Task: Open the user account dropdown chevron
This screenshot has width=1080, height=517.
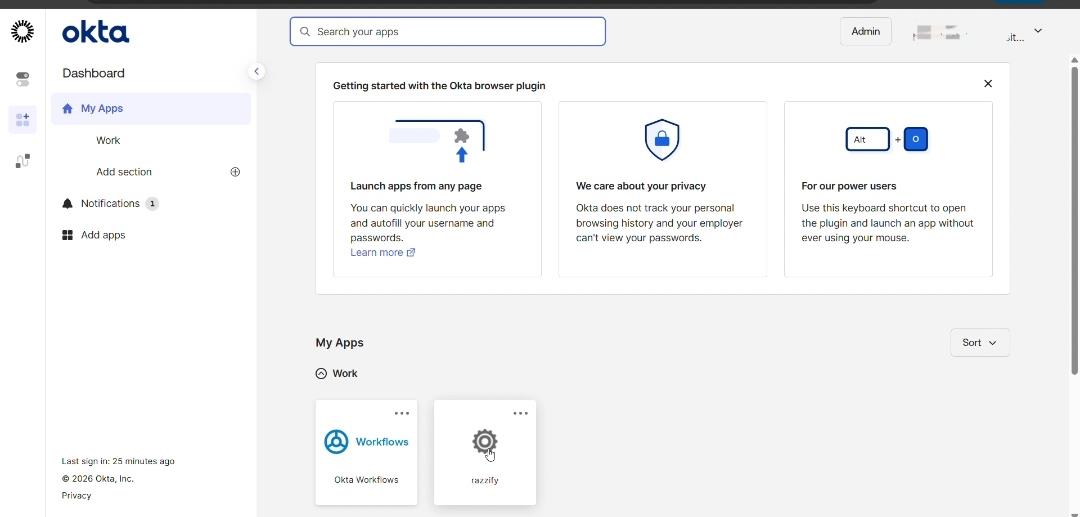Action: (1038, 31)
